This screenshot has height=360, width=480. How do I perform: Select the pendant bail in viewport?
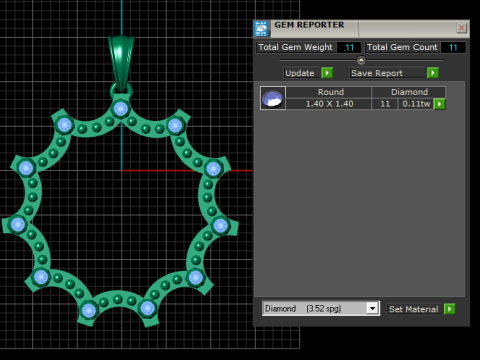[x=121, y=63]
